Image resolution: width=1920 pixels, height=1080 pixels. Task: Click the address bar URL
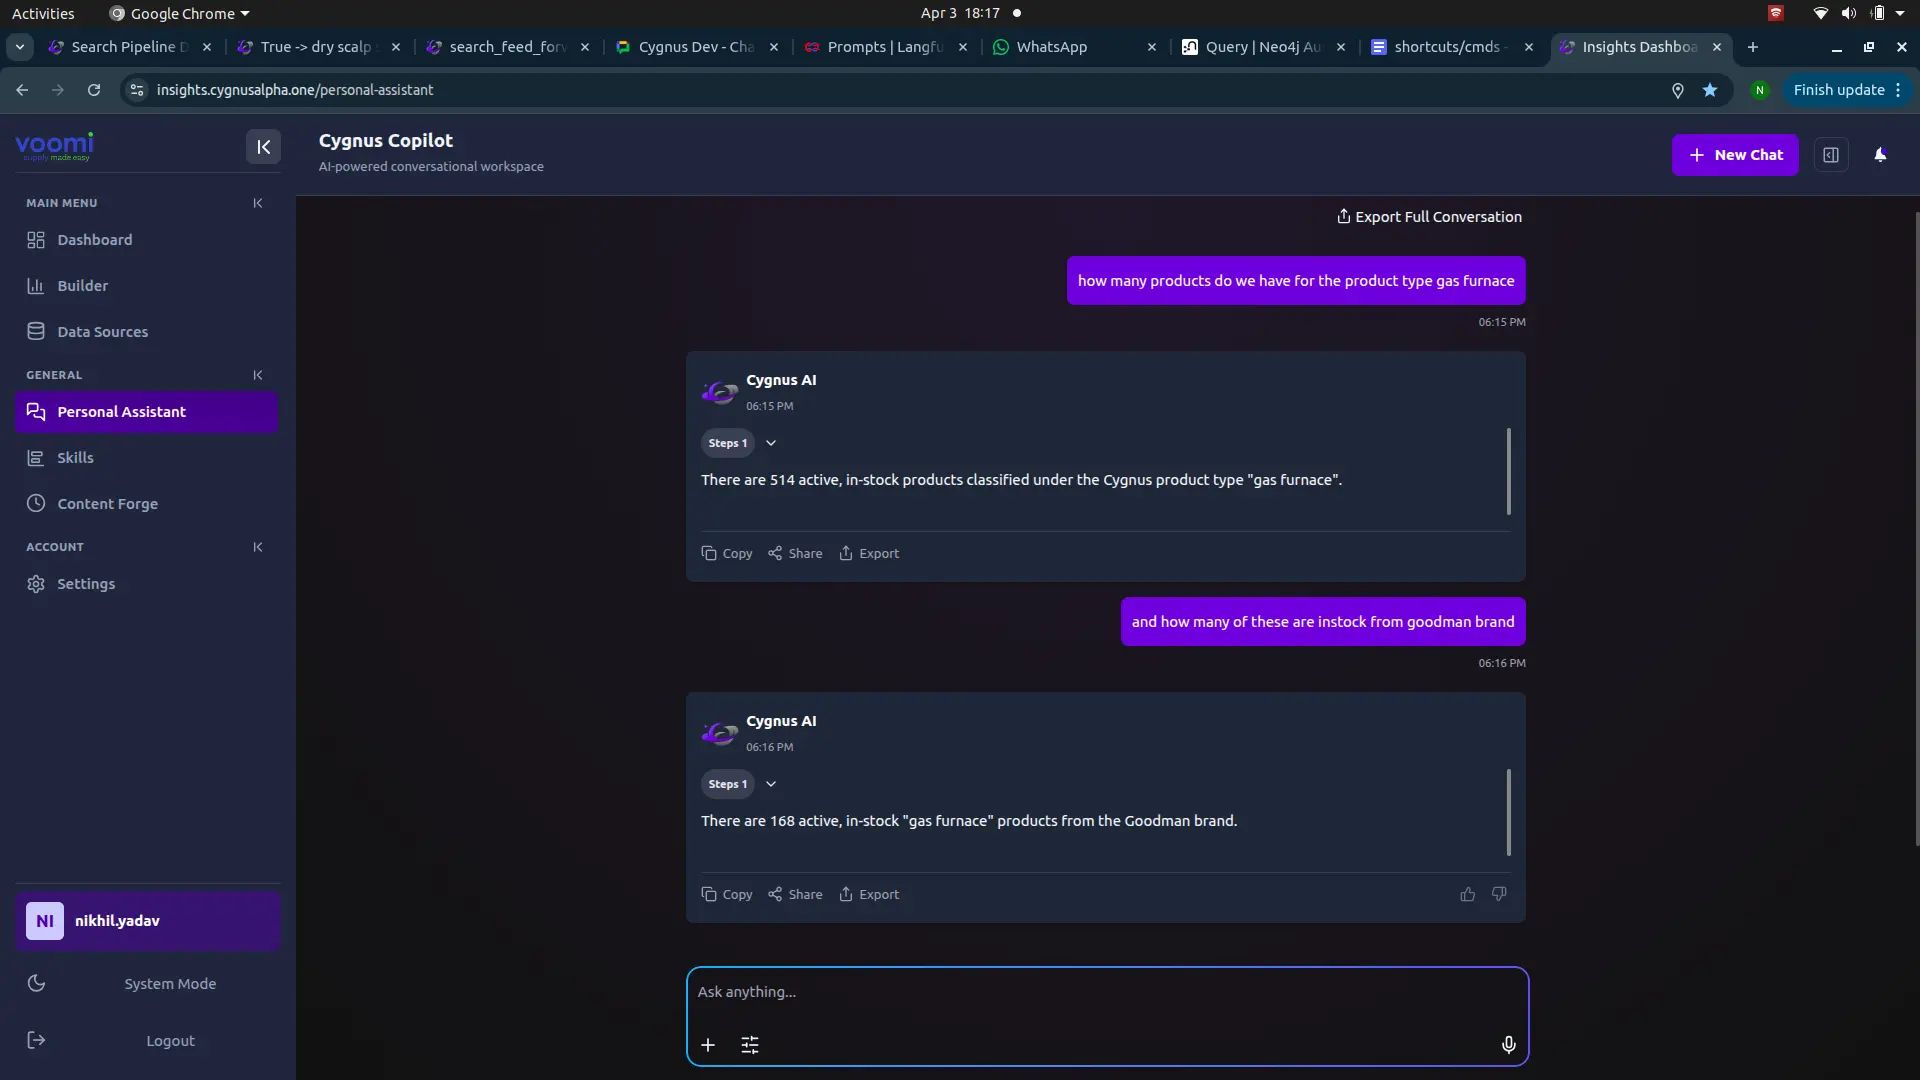[295, 90]
